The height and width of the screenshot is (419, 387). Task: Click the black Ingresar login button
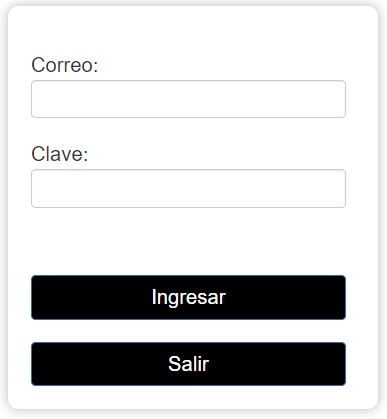point(188,297)
